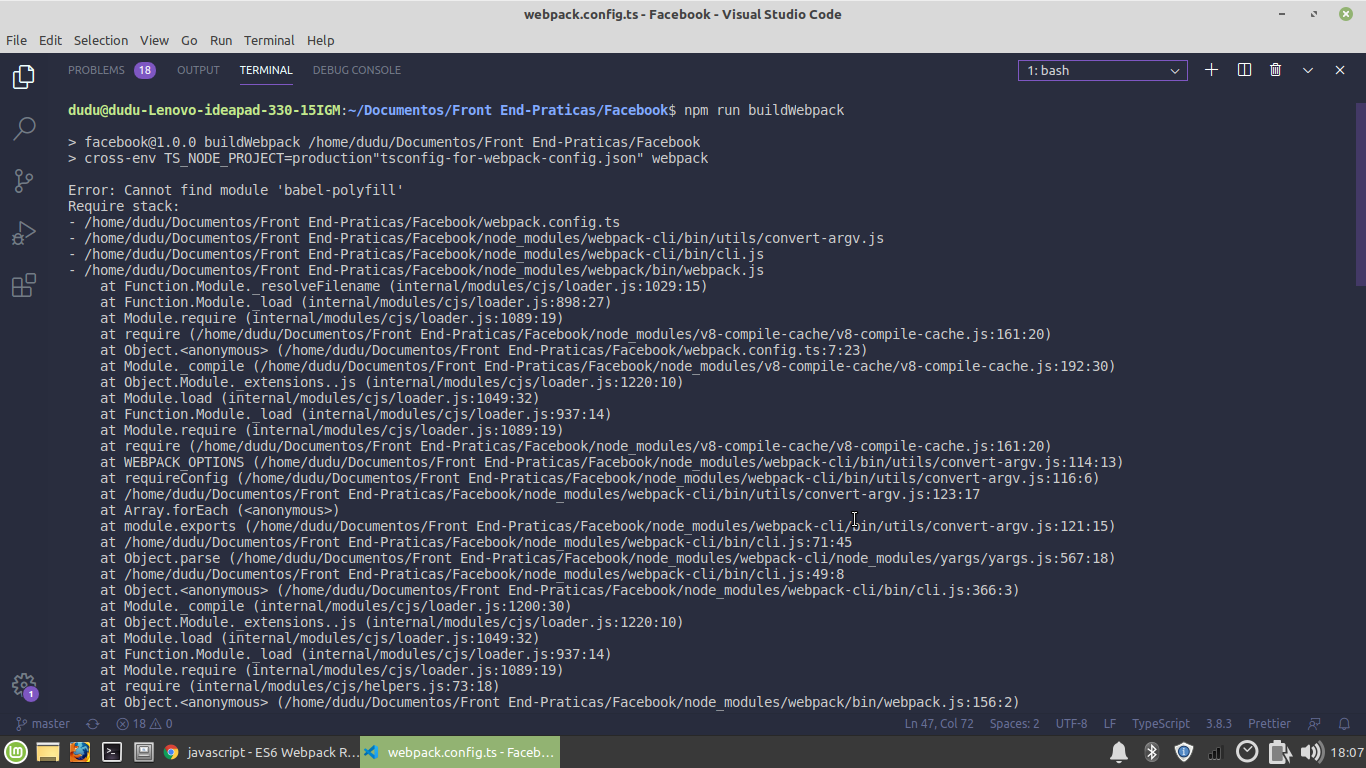Split the terminal panel
The height and width of the screenshot is (768, 1366).
1244,70
